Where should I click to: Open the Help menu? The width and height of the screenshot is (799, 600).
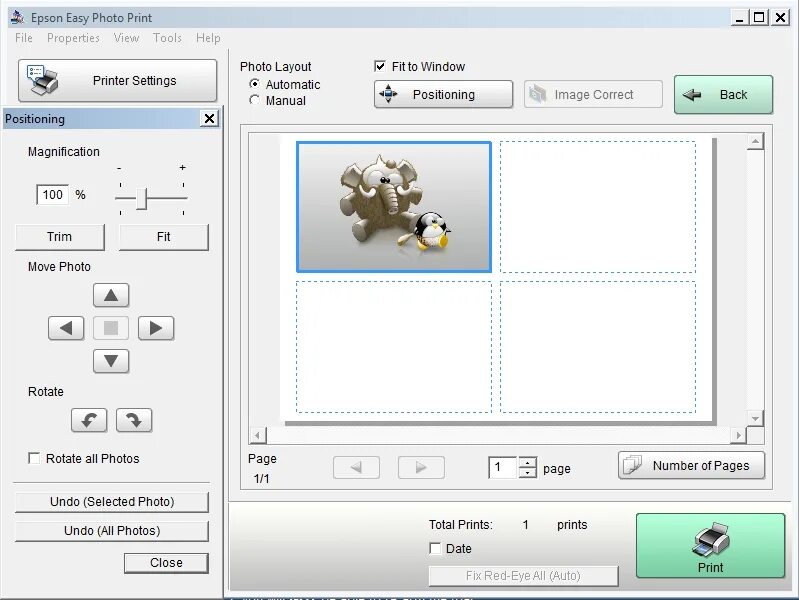(208, 38)
